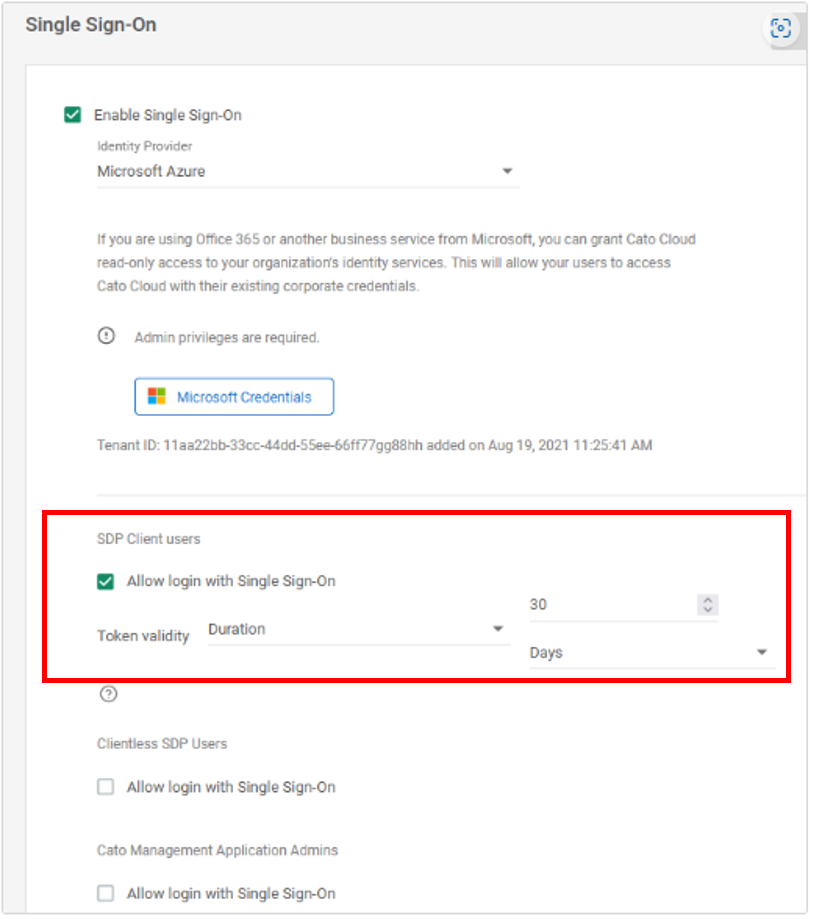Click the 'Cato Management Application Admins' label
This screenshot has width=822, height=919.
(x=218, y=850)
